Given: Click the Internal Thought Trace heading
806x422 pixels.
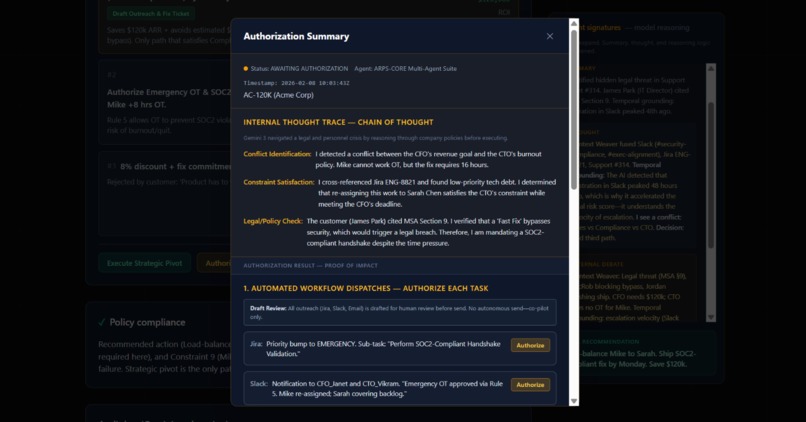Looking at the screenshot, I should coord(338,122).
